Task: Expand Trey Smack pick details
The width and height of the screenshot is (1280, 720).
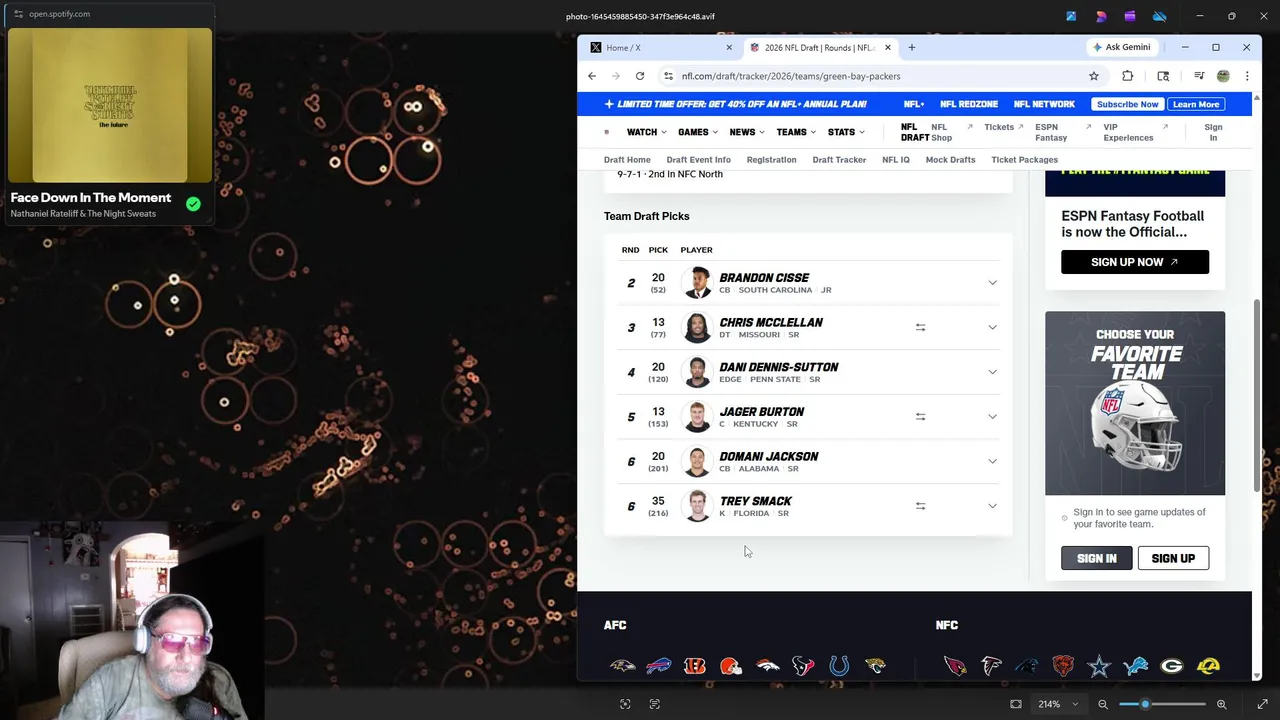Action: click(992, 506)
